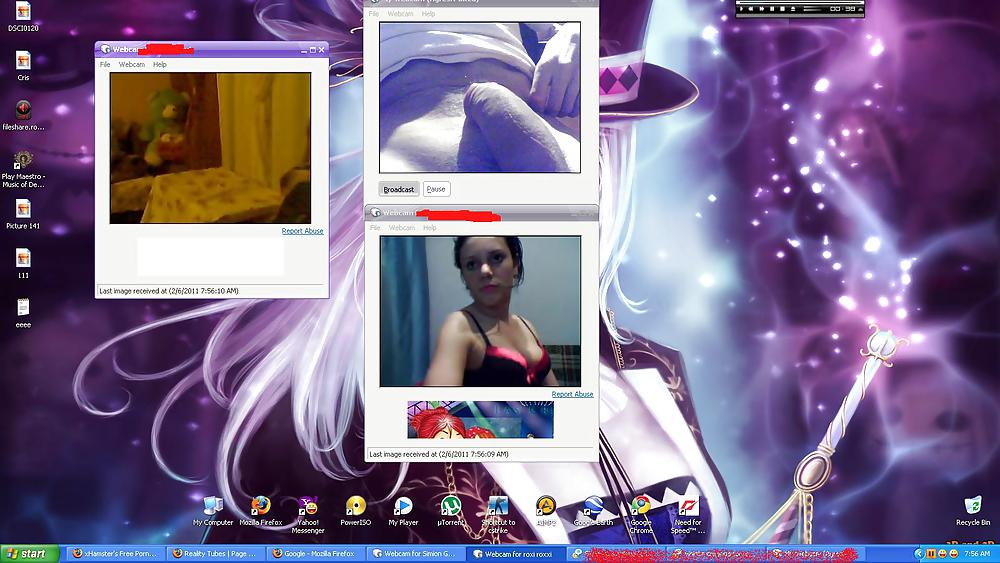Select the desktop file named 111
Image resolution: width=1000 pixels, height=563 pixels.
coord(23,264)
